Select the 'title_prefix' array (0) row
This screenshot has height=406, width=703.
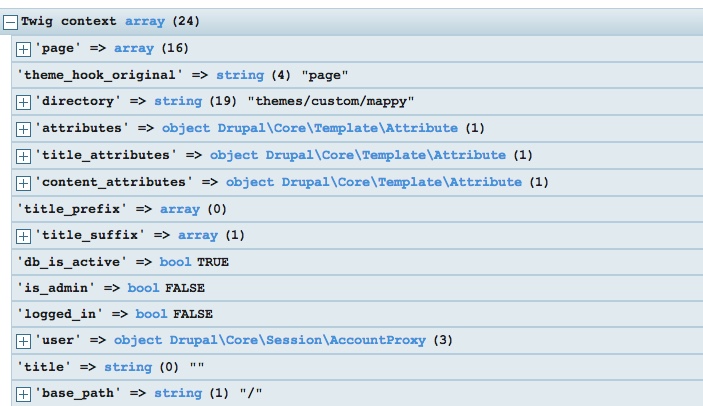(357, 209)
